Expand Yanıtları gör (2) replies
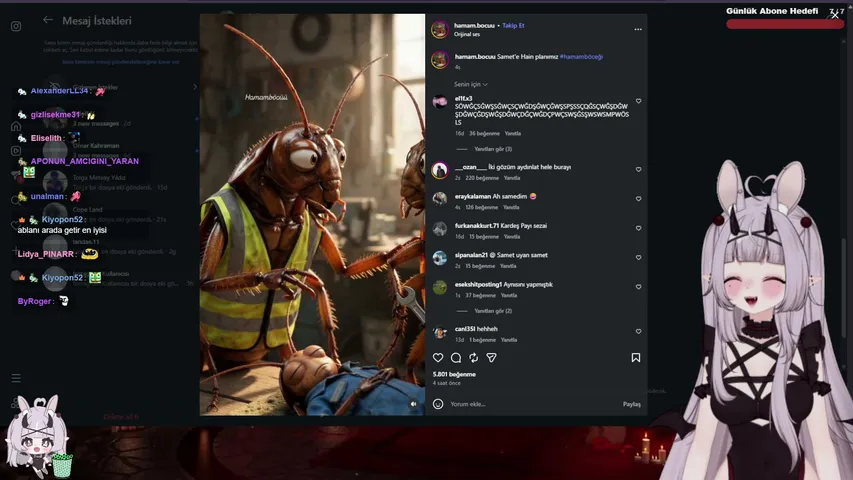The image size is (853, 480). [493, 311]
